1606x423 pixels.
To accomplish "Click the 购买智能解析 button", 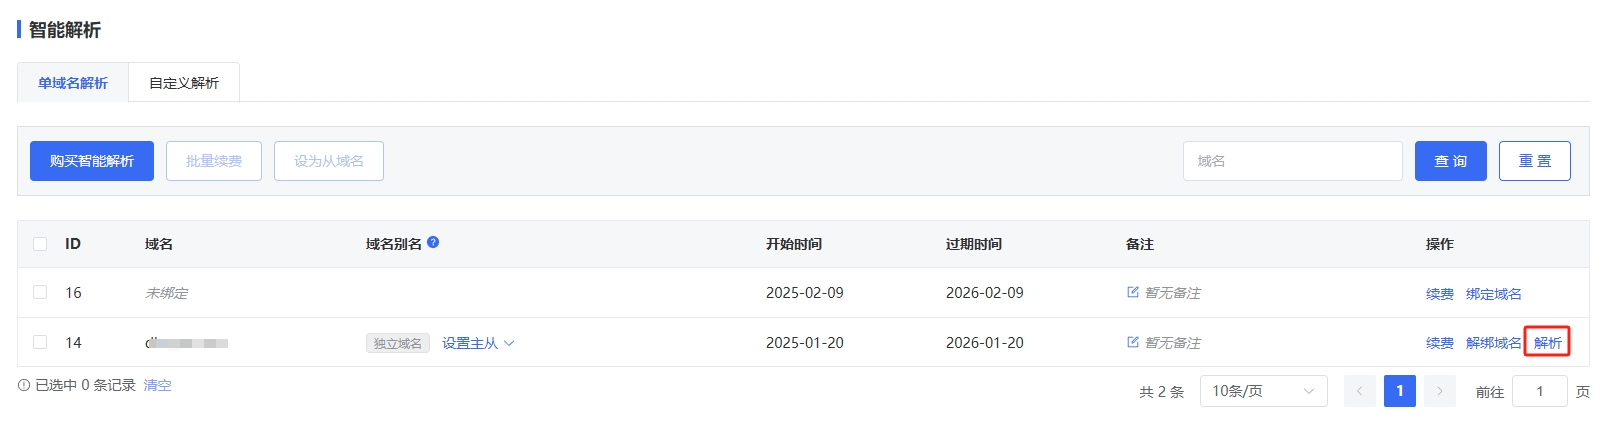I will (92, 161).
